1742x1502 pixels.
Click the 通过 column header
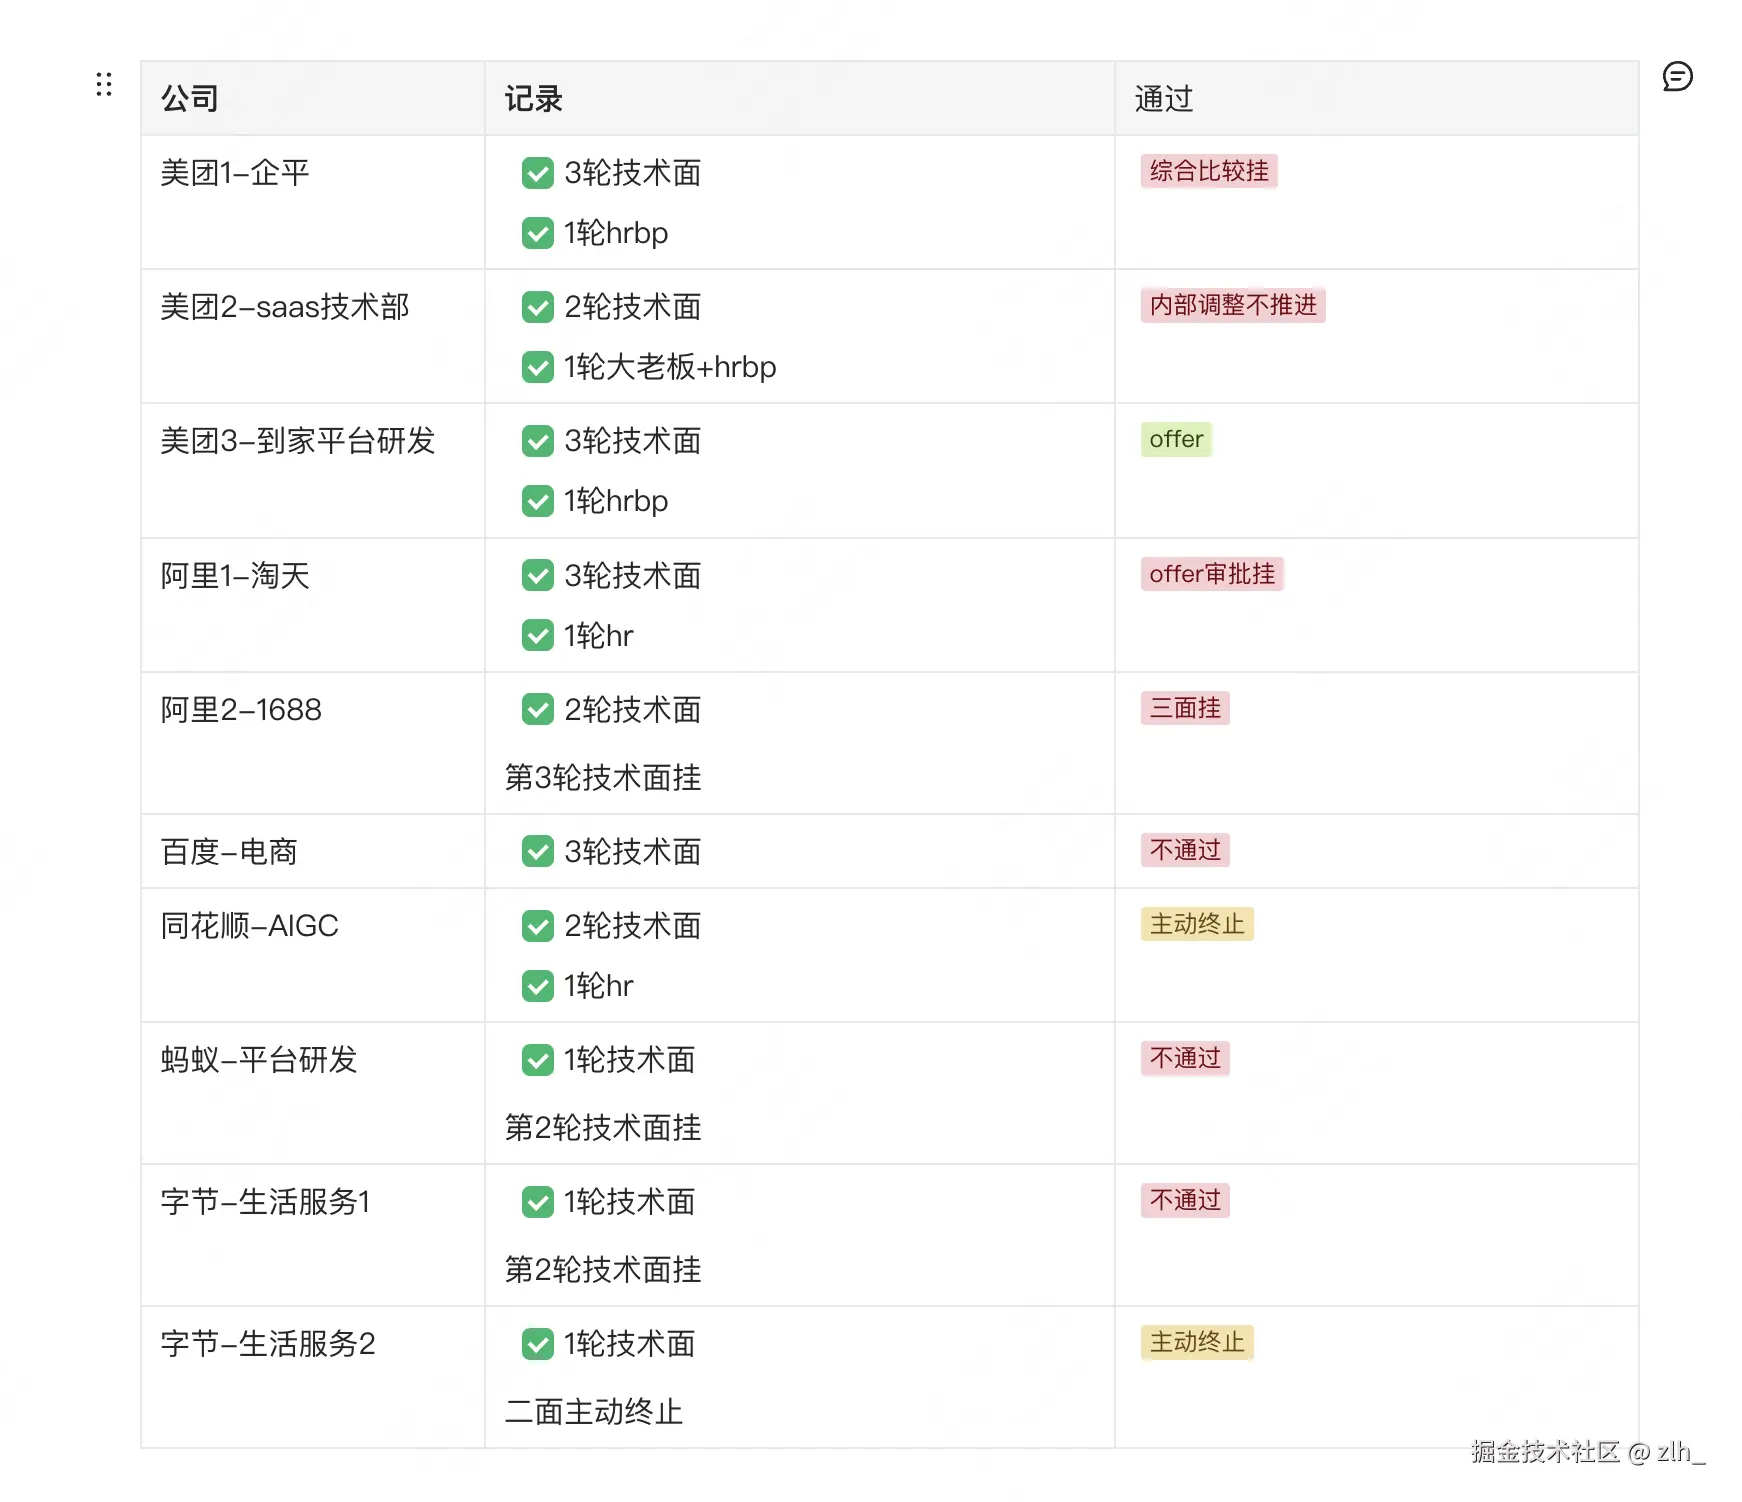pyautogui.click(x=1164, y=99)
